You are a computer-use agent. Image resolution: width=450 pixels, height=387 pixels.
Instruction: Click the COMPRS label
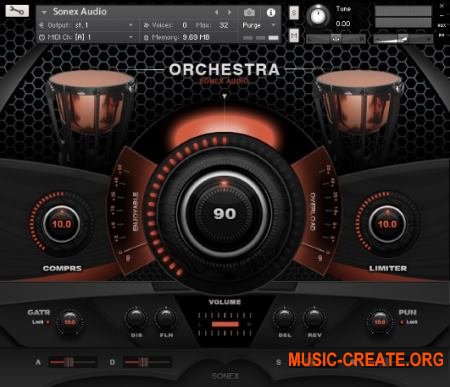pyautogui.click(x=62, y=268)
